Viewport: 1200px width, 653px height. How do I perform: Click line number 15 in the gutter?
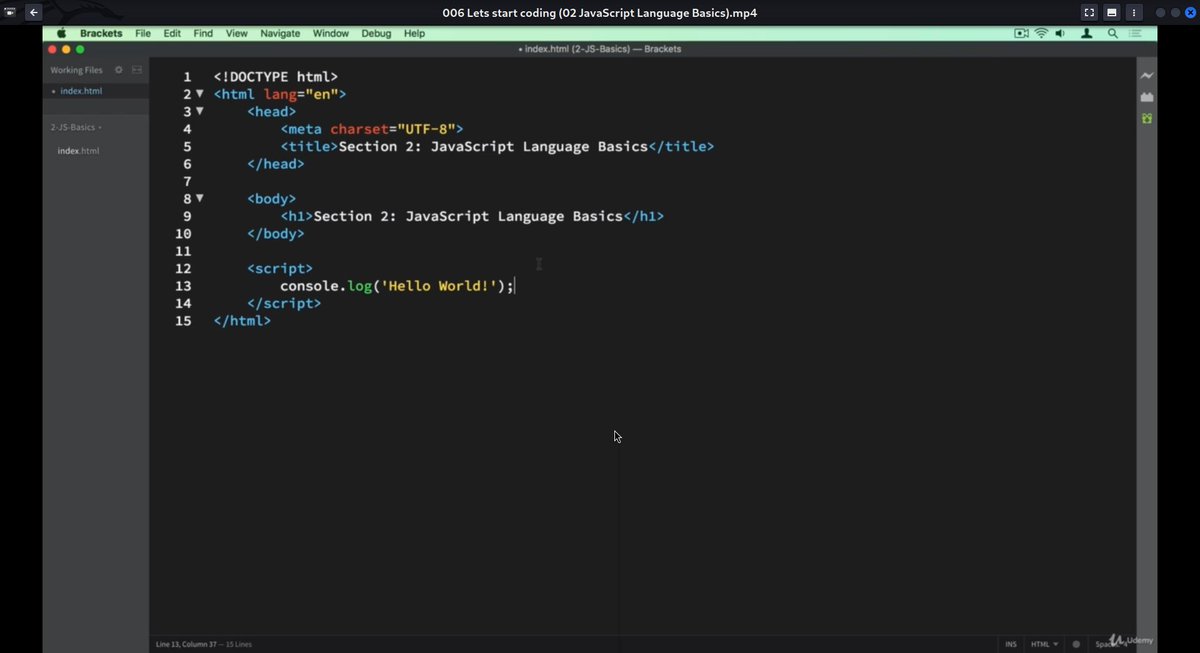(x=183, y=321)
